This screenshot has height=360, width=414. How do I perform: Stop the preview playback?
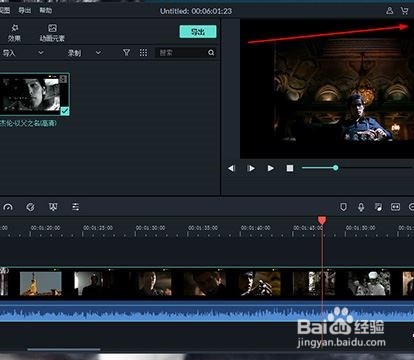pyautogui.click(x=290, y=168)
